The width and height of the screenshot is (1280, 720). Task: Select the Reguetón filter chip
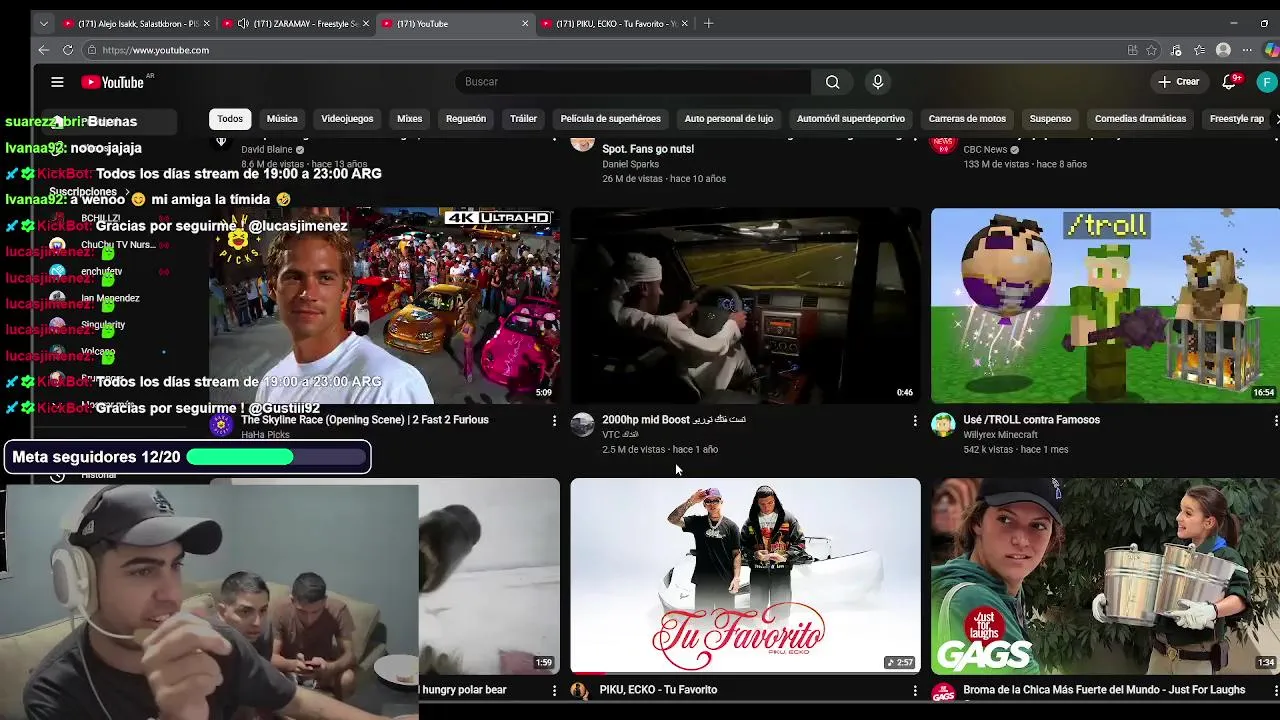pyautogui.click(x=466, y=119)
